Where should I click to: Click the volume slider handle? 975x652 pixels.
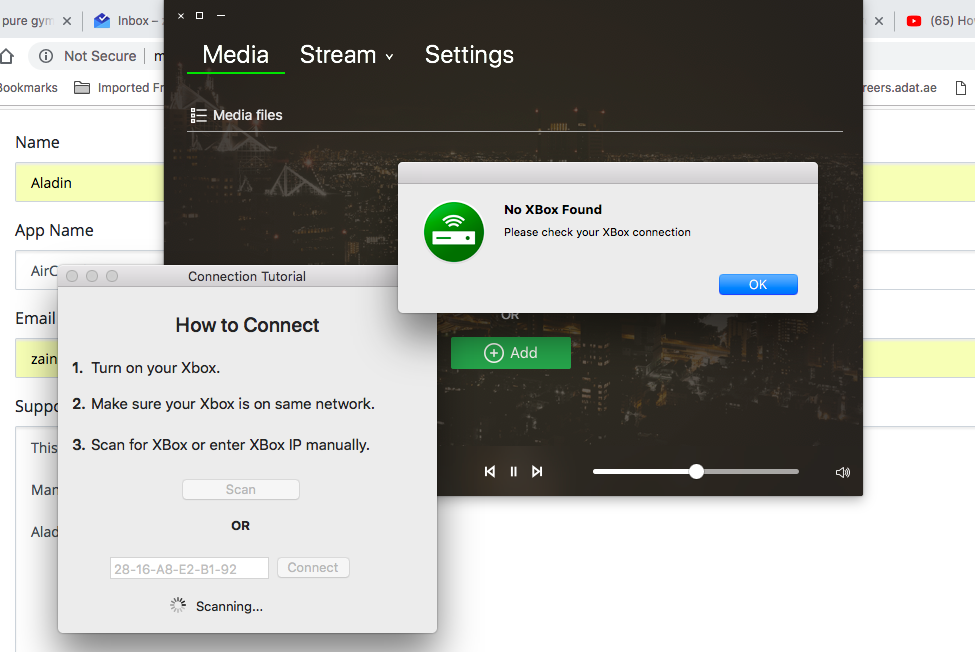[696, 472]
